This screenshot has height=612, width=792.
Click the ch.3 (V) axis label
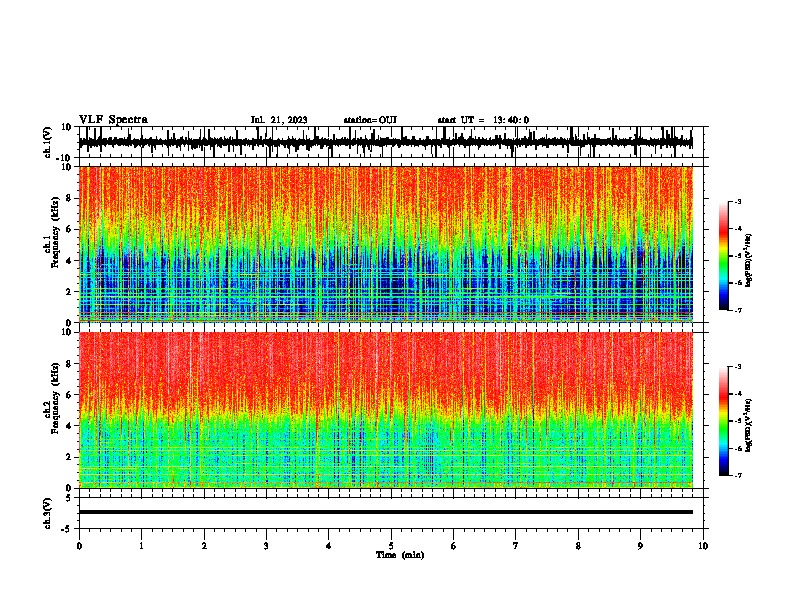48,513
